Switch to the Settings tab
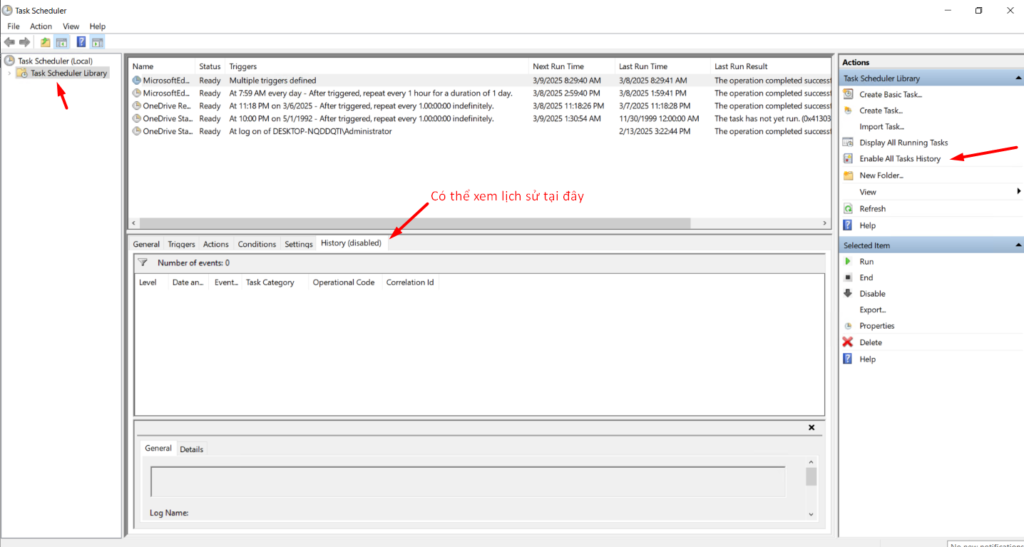This screenshot has width=1024, height=547. point(298,244)
